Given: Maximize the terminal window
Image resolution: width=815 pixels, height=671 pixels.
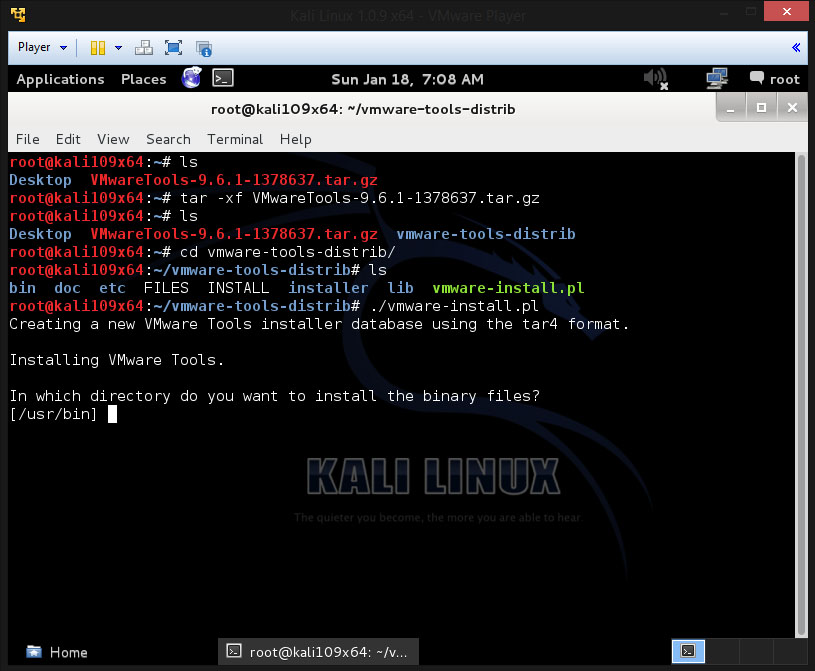Looking at the screenshot, I should [x=761, y=108].
